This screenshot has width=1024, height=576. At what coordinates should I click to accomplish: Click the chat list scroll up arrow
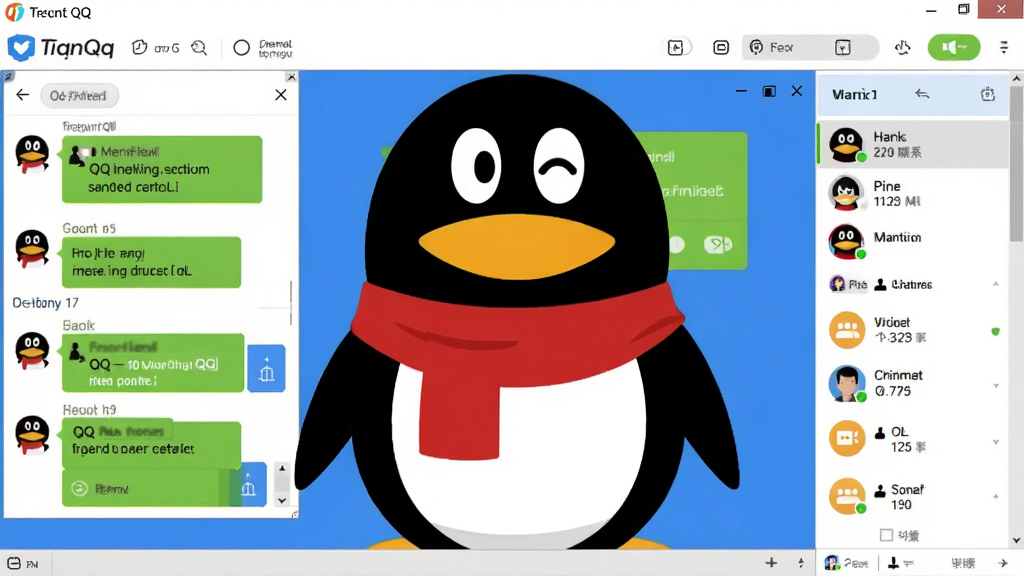pos(282,468)
